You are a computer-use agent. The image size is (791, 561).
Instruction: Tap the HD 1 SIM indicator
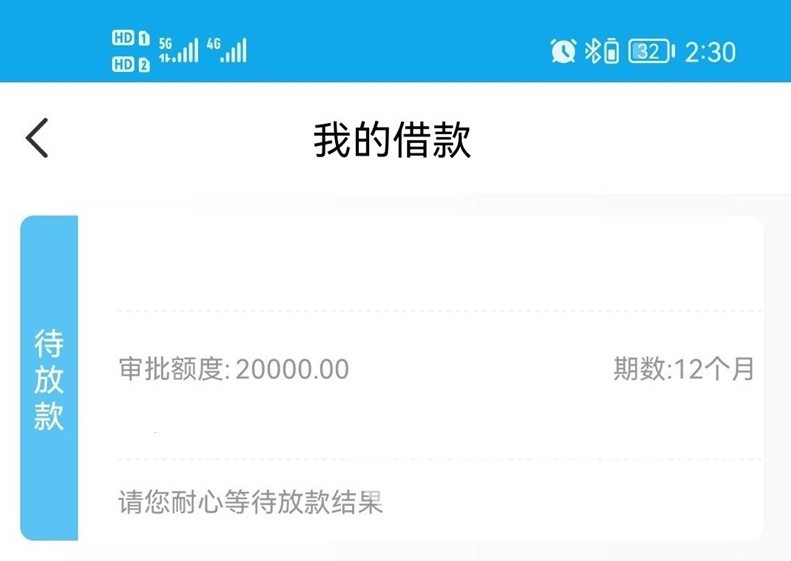131,38
